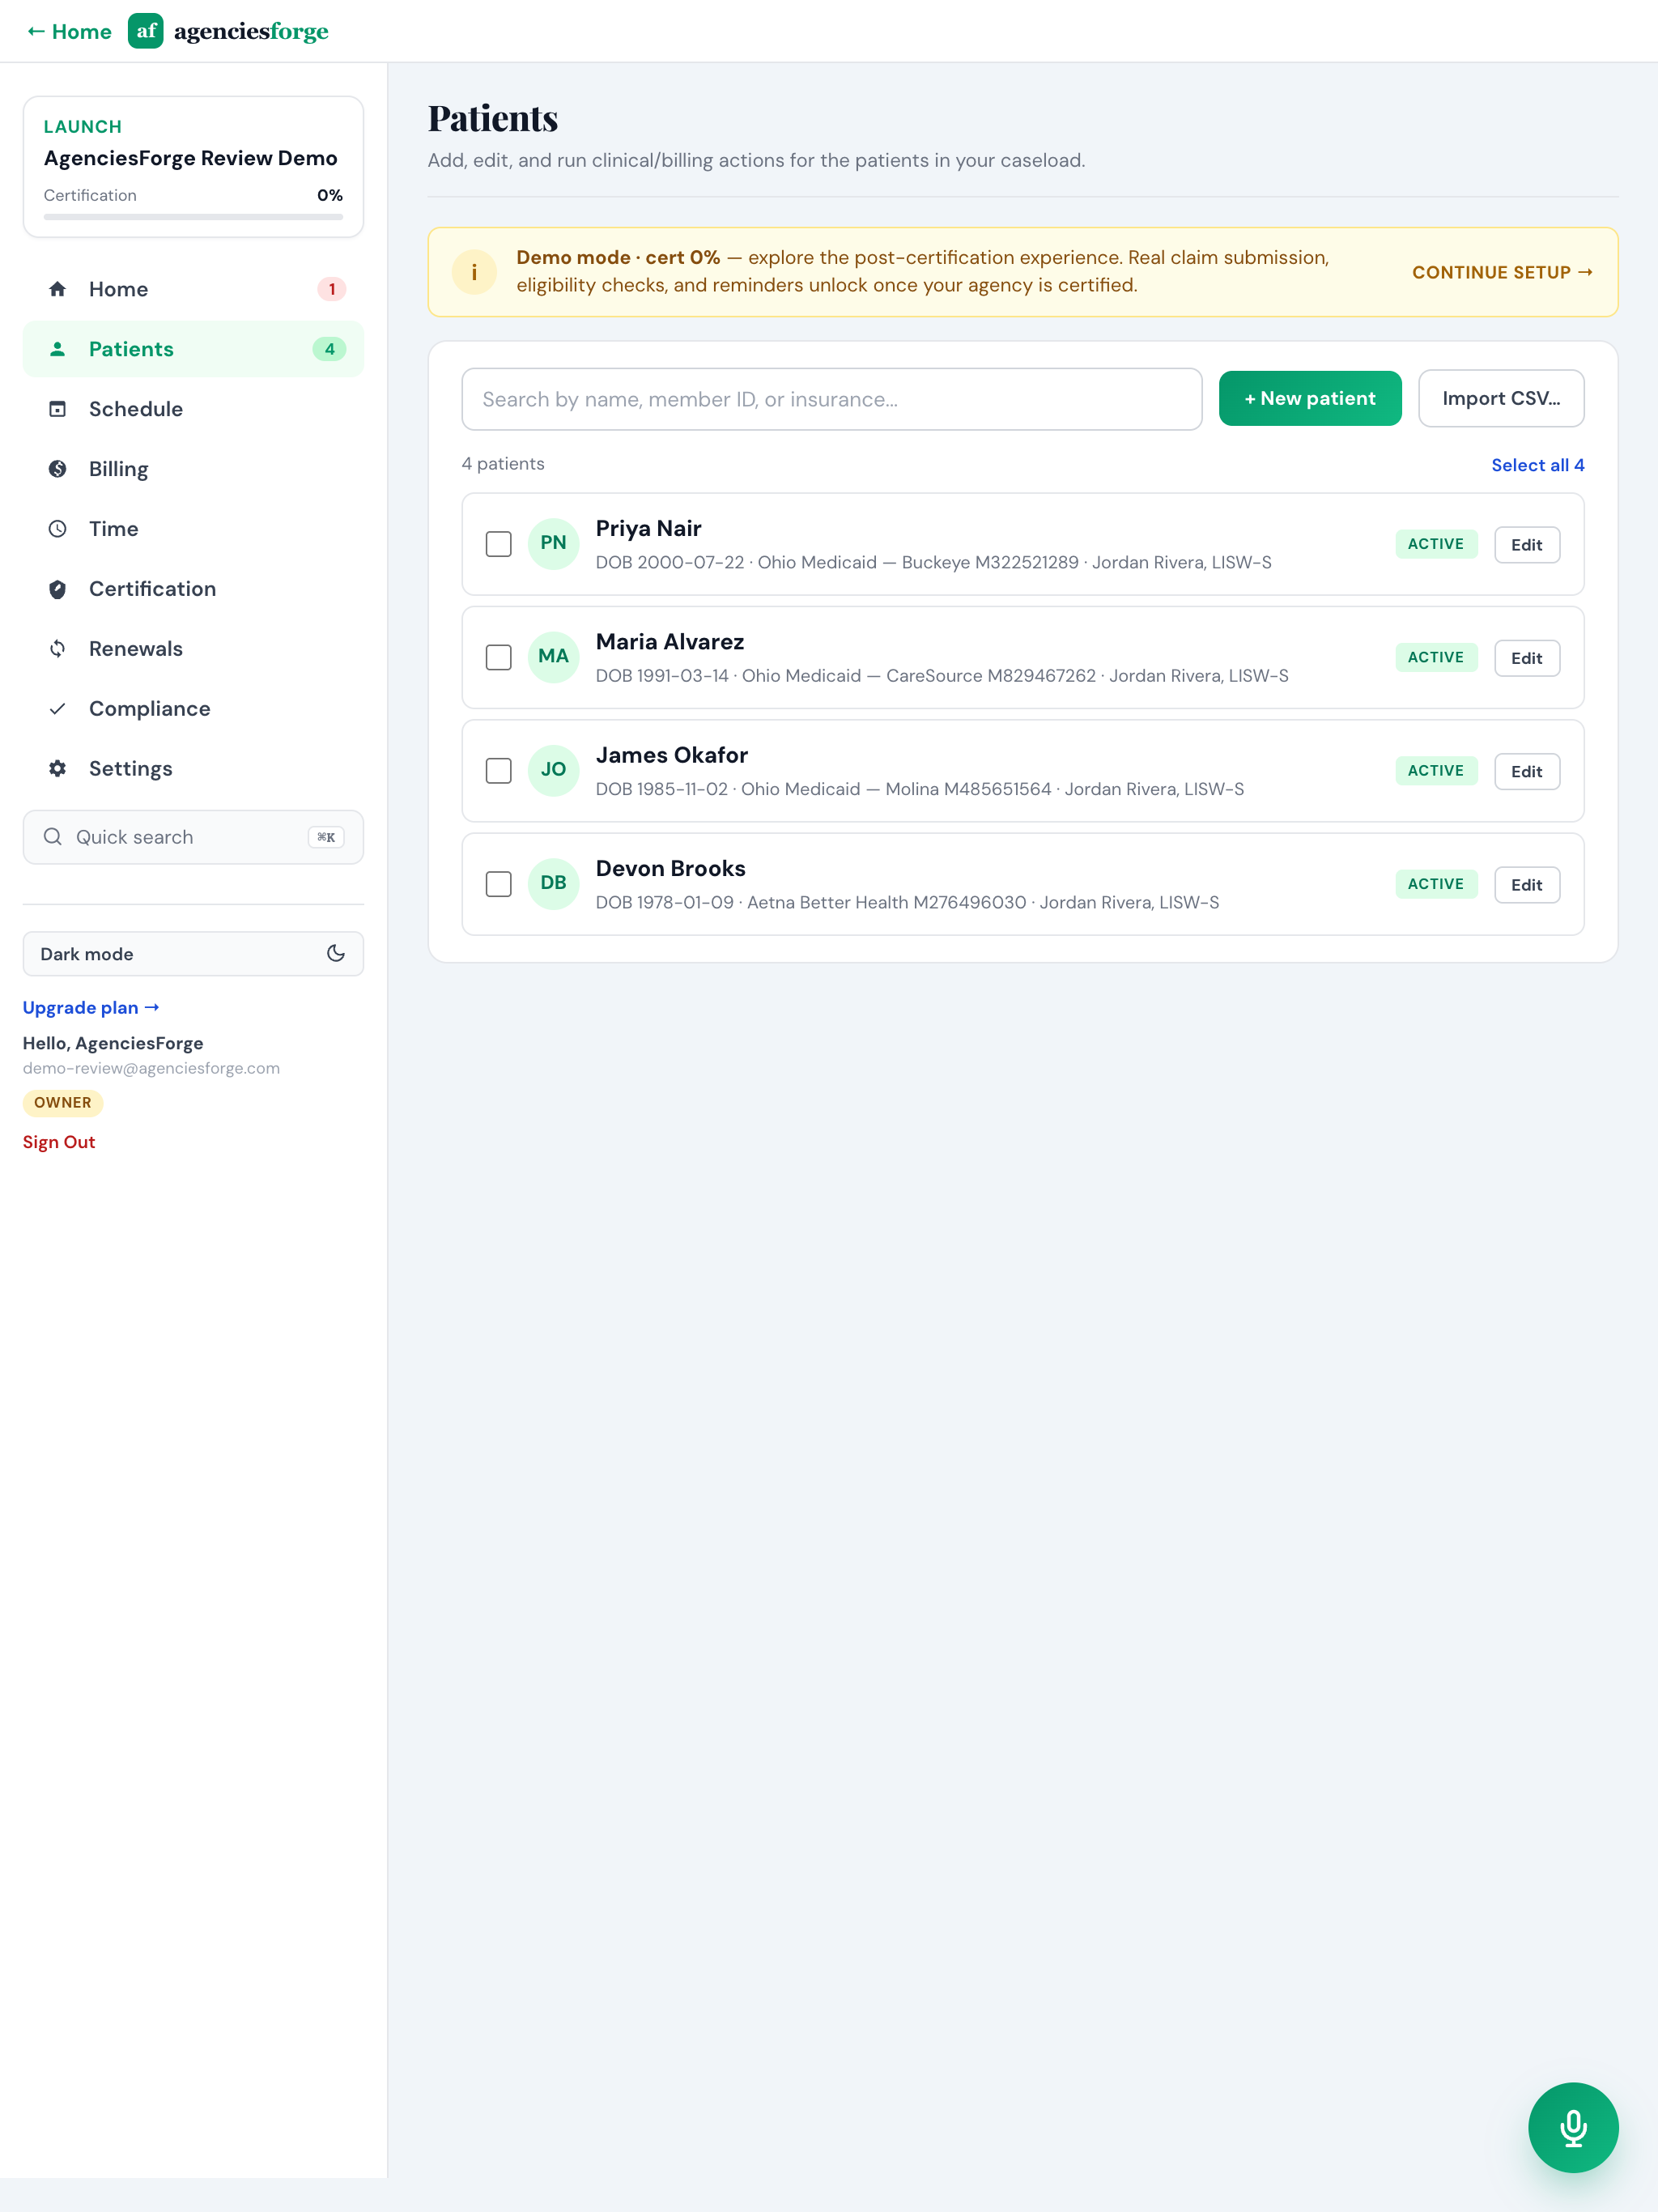The height and width of the screenshot is (2212, 1658).
Task: Open the Billing sidebar item
Action: (193, 469)
